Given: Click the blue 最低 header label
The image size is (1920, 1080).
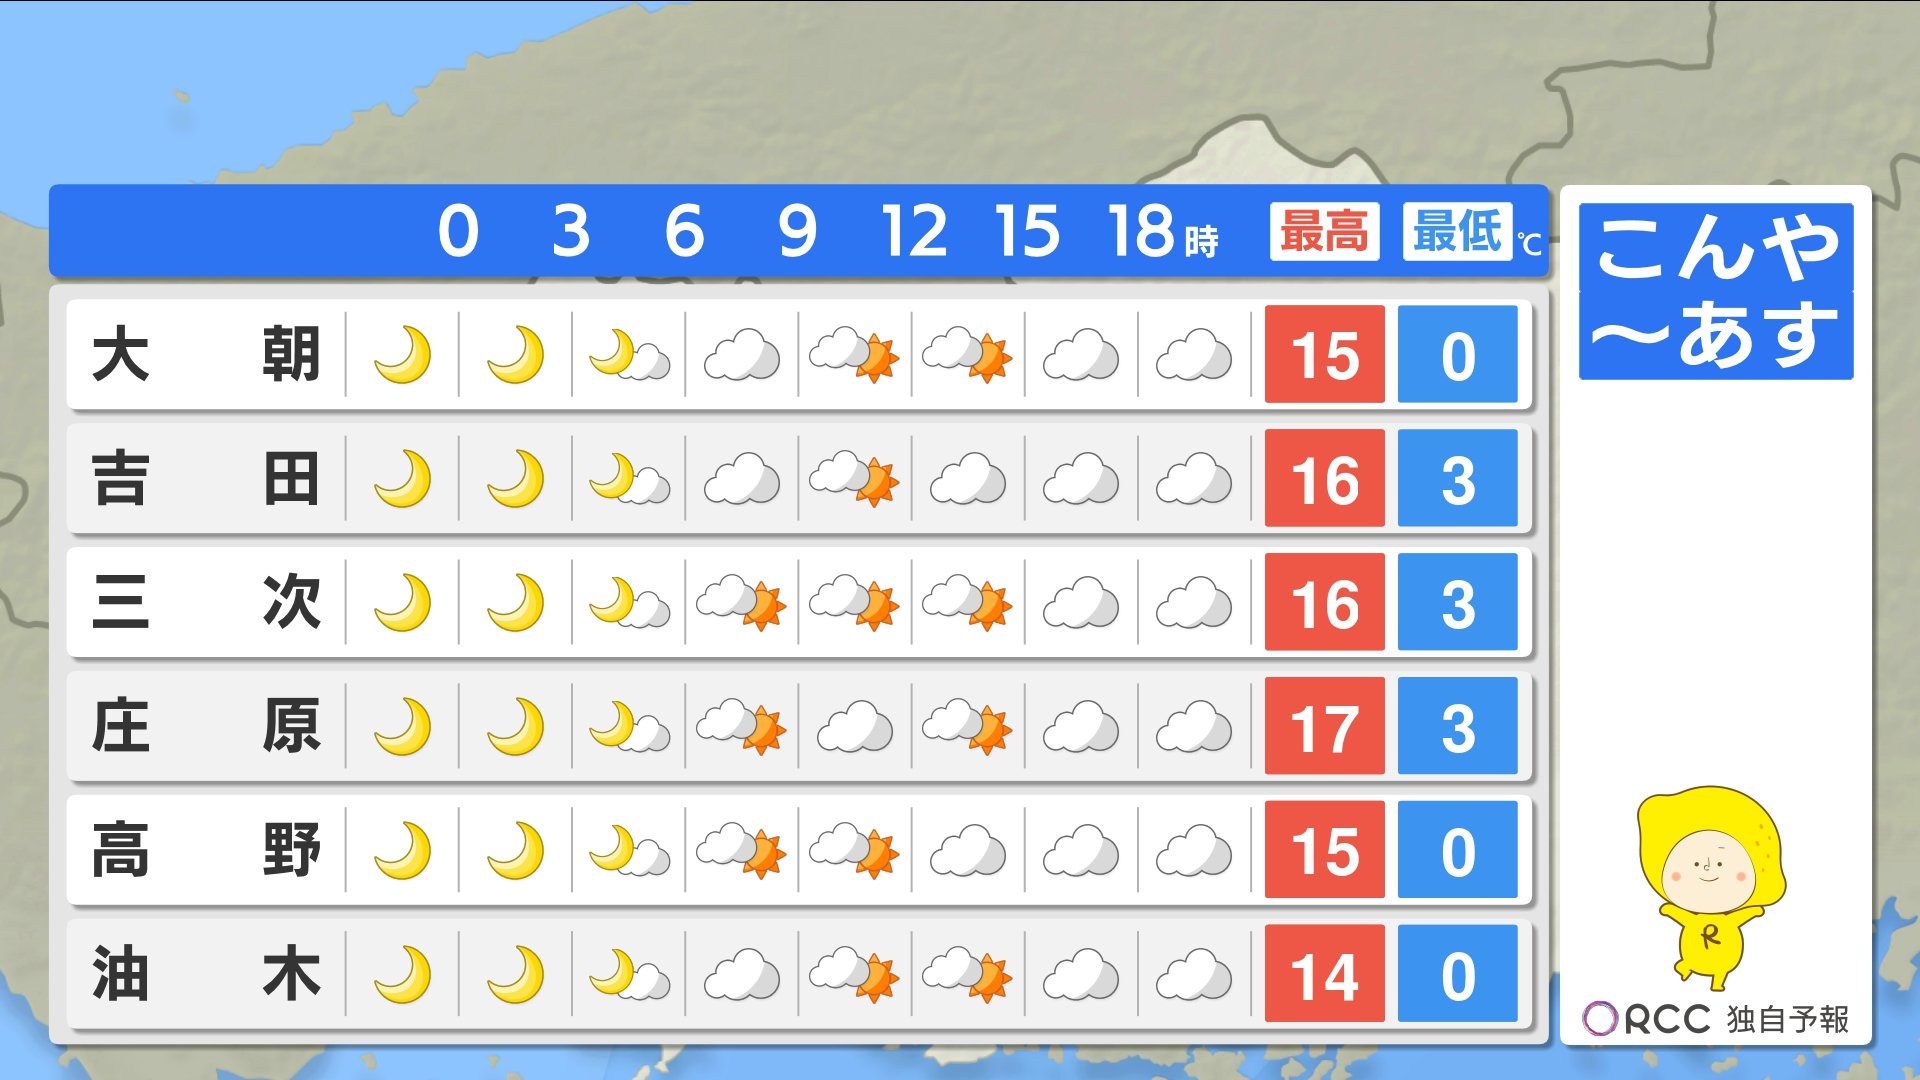Looking at the screenshot, I should (x=1457, y=232).
